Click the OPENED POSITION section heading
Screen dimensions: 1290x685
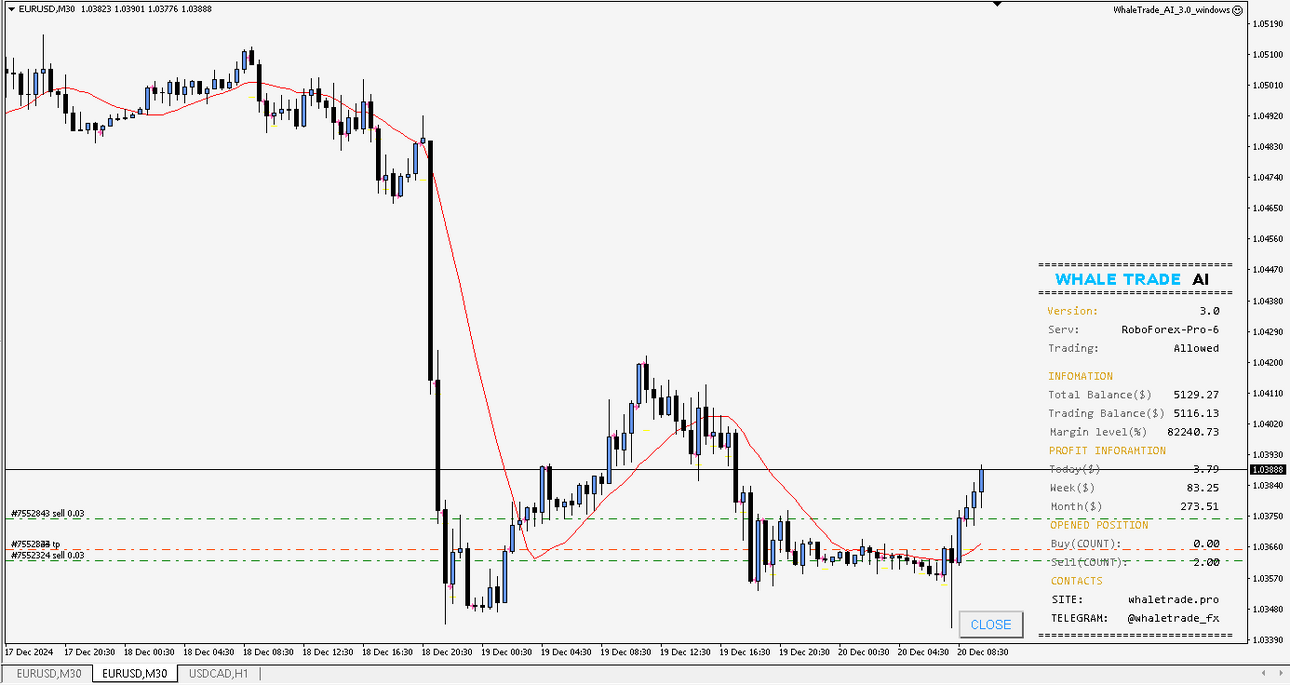click(1099, 524)
